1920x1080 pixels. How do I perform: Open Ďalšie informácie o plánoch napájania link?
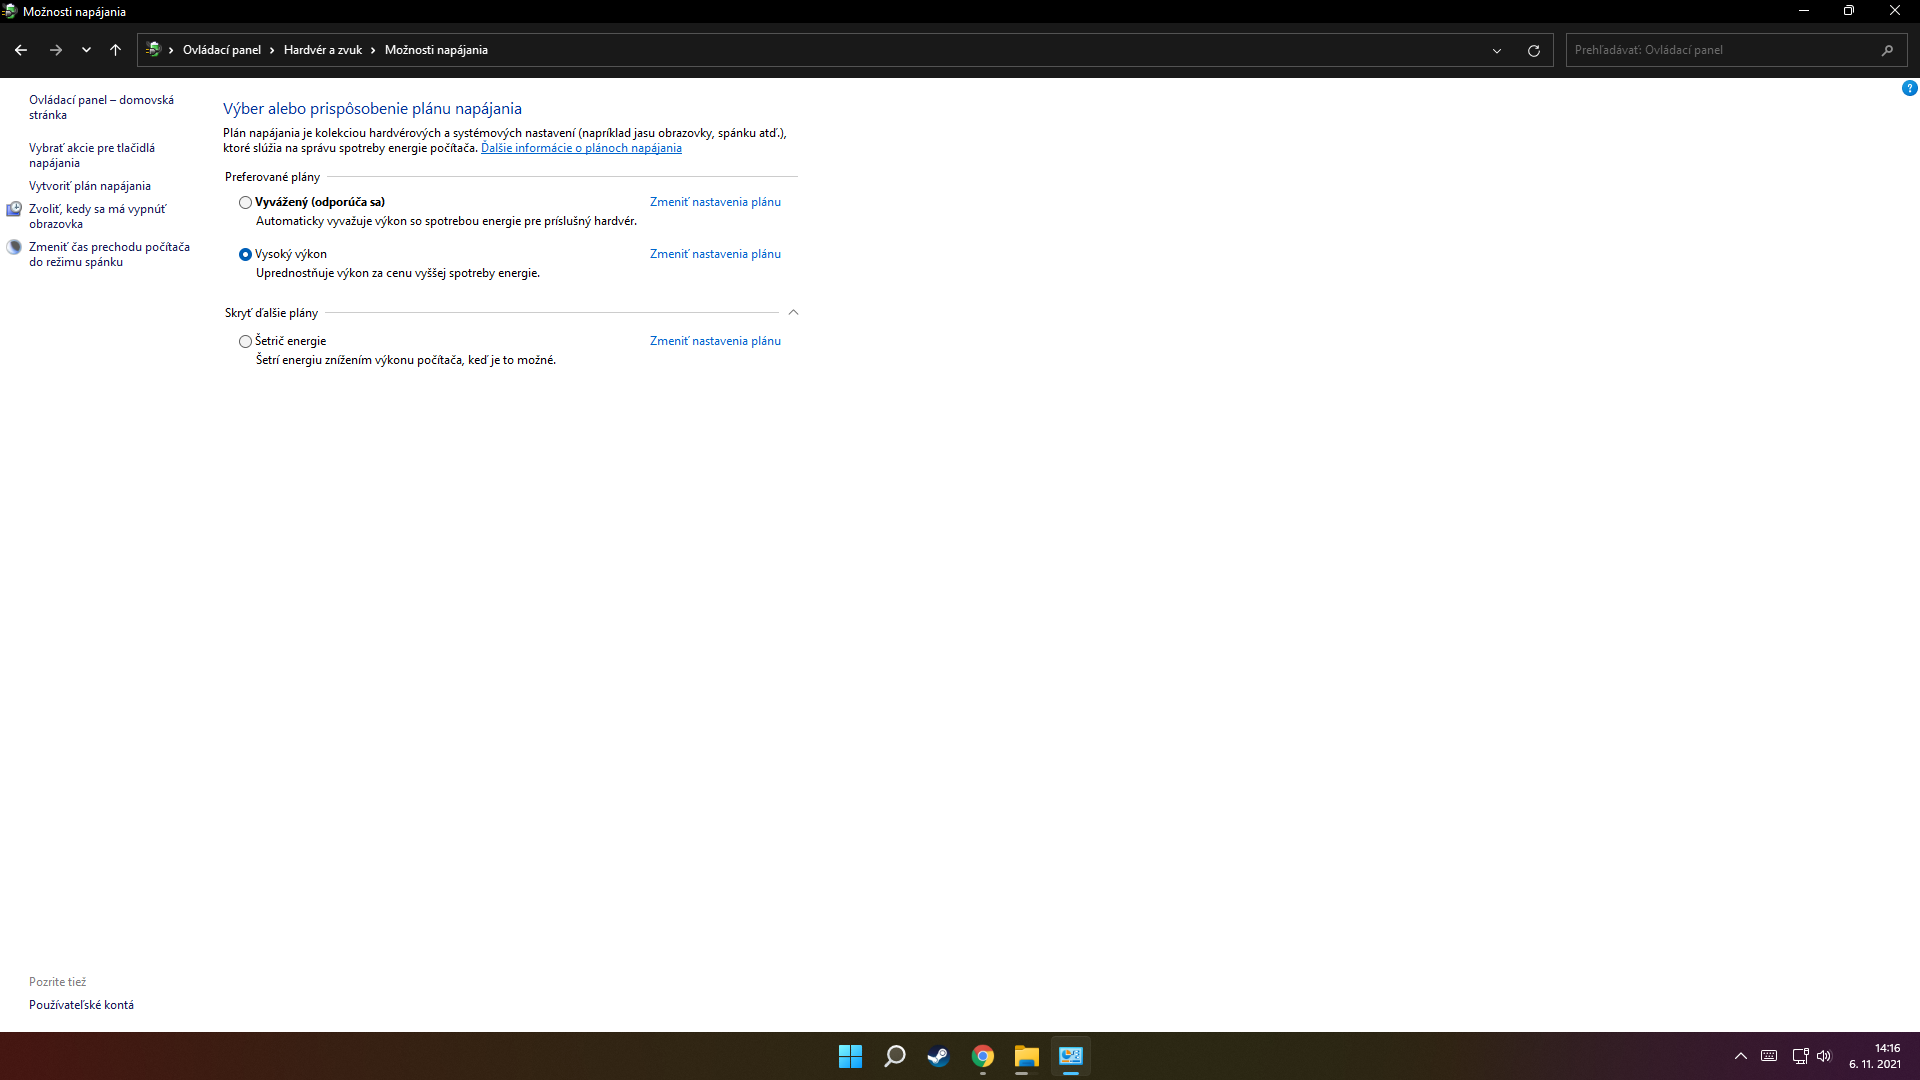tap(581, 148)
